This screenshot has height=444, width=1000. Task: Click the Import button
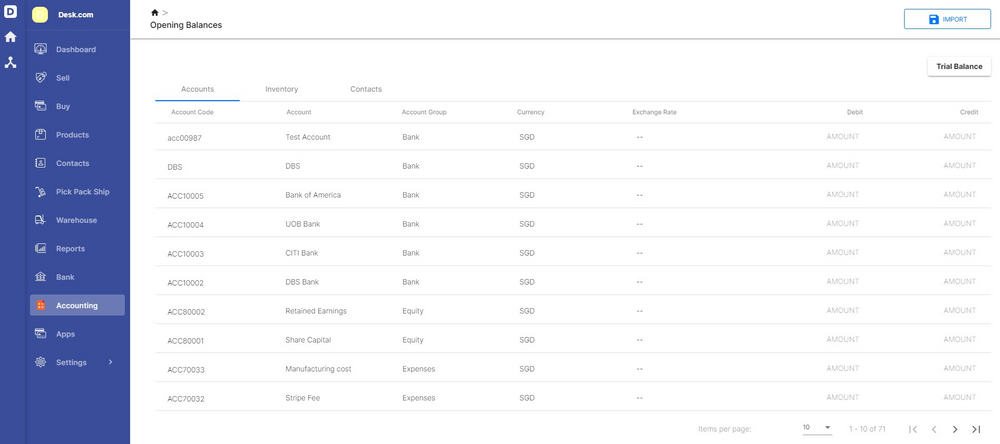point(947,19)
